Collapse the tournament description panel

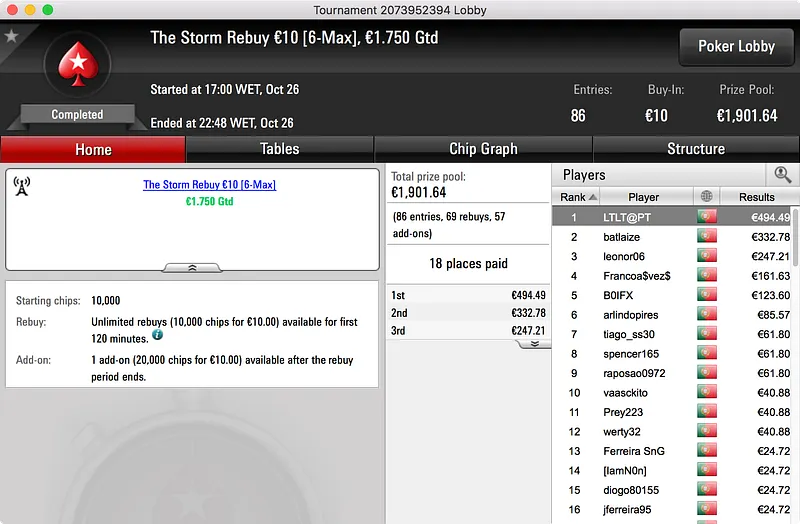(192, 268)
